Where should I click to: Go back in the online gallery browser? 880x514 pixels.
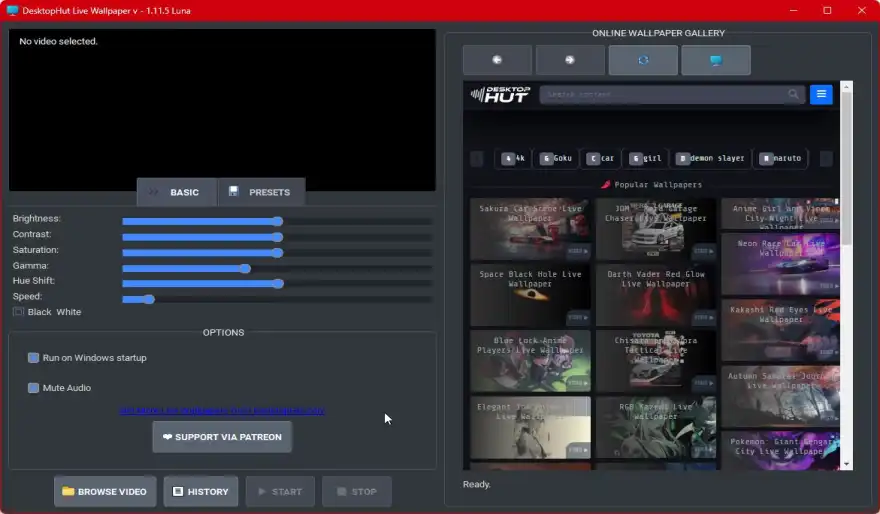[497, 60]
